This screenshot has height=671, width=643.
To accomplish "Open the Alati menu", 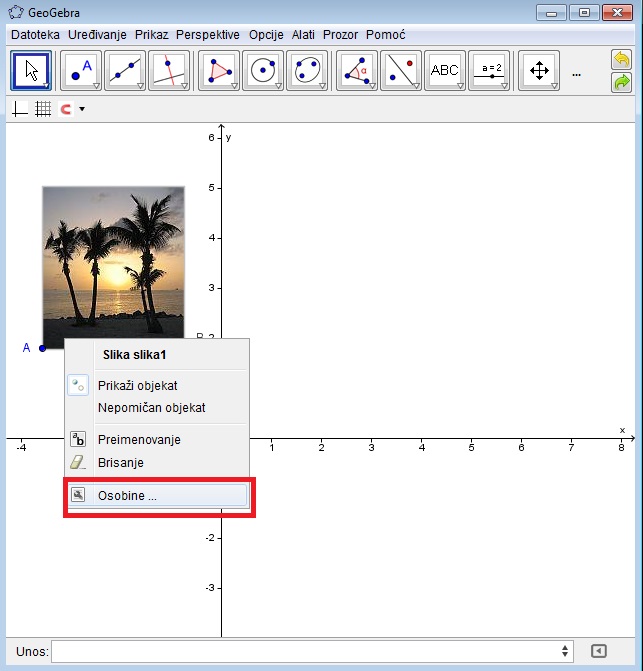I will pyautogui.click(x=303, y=35).
